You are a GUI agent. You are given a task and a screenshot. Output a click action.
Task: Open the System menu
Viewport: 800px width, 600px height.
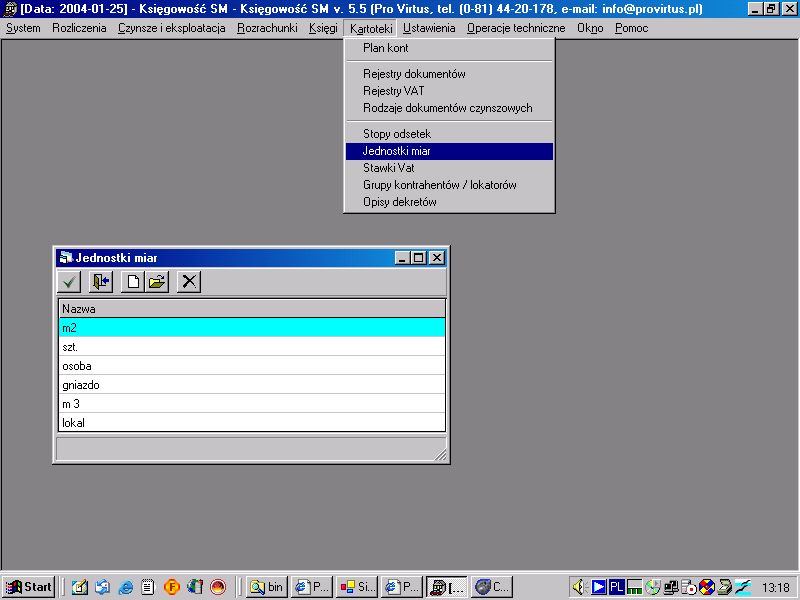[x=23, y=28]
